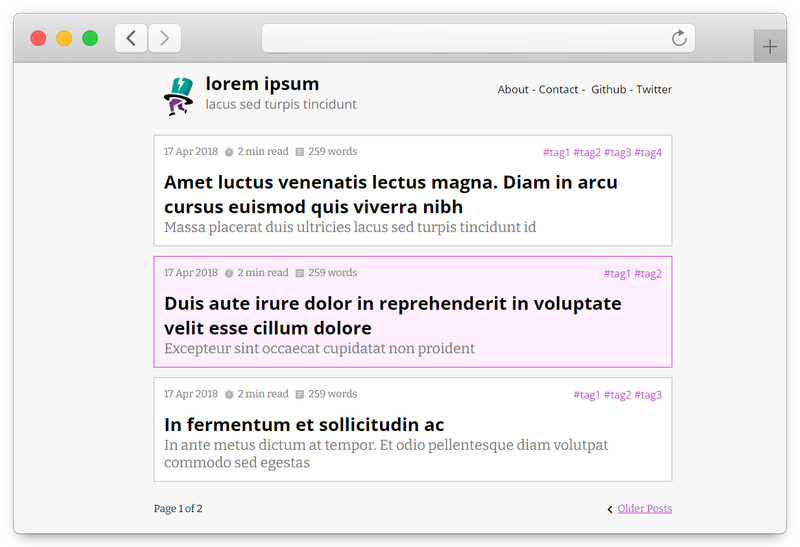Click the lorem ipsum site title
Image resolution: width=800 pixels, height=547 pixels.
pyautogui.click(x=262, y=84)
